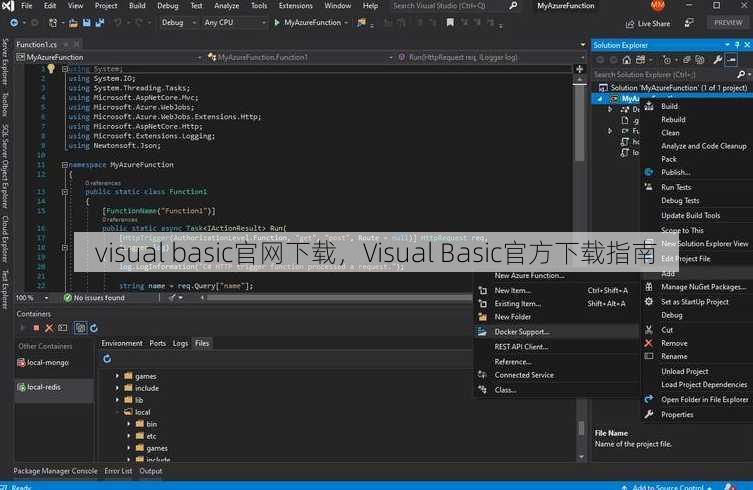The width and height of the screenshot is (753, 490).
Task: Click the split editor icon above the scrollbar
Action: (x=580, y=69)
